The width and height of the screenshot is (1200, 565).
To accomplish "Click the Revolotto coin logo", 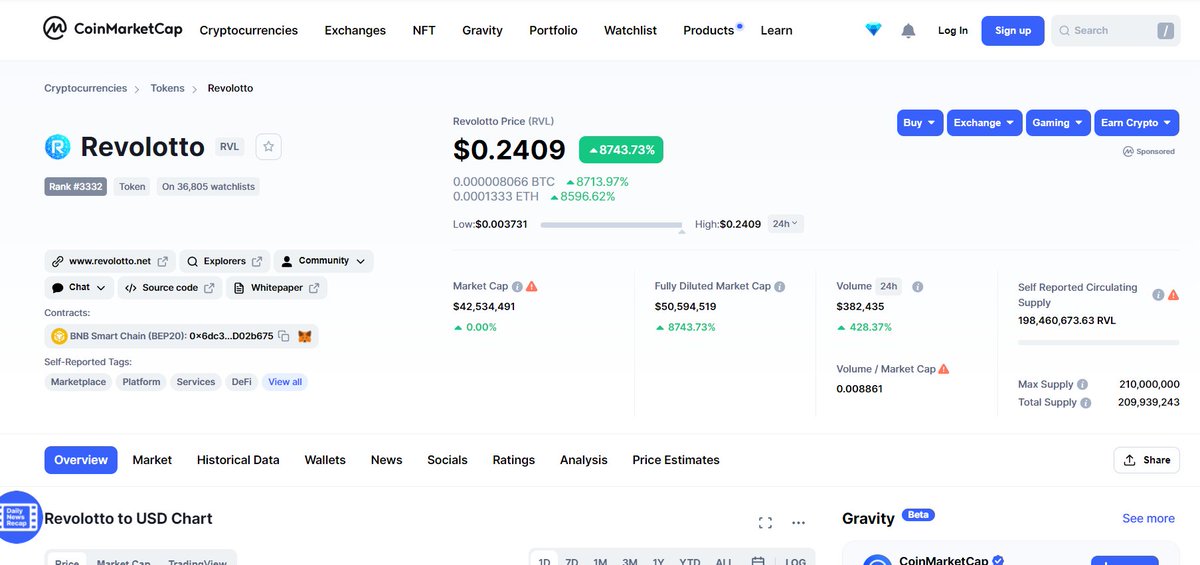I will 58,147.
